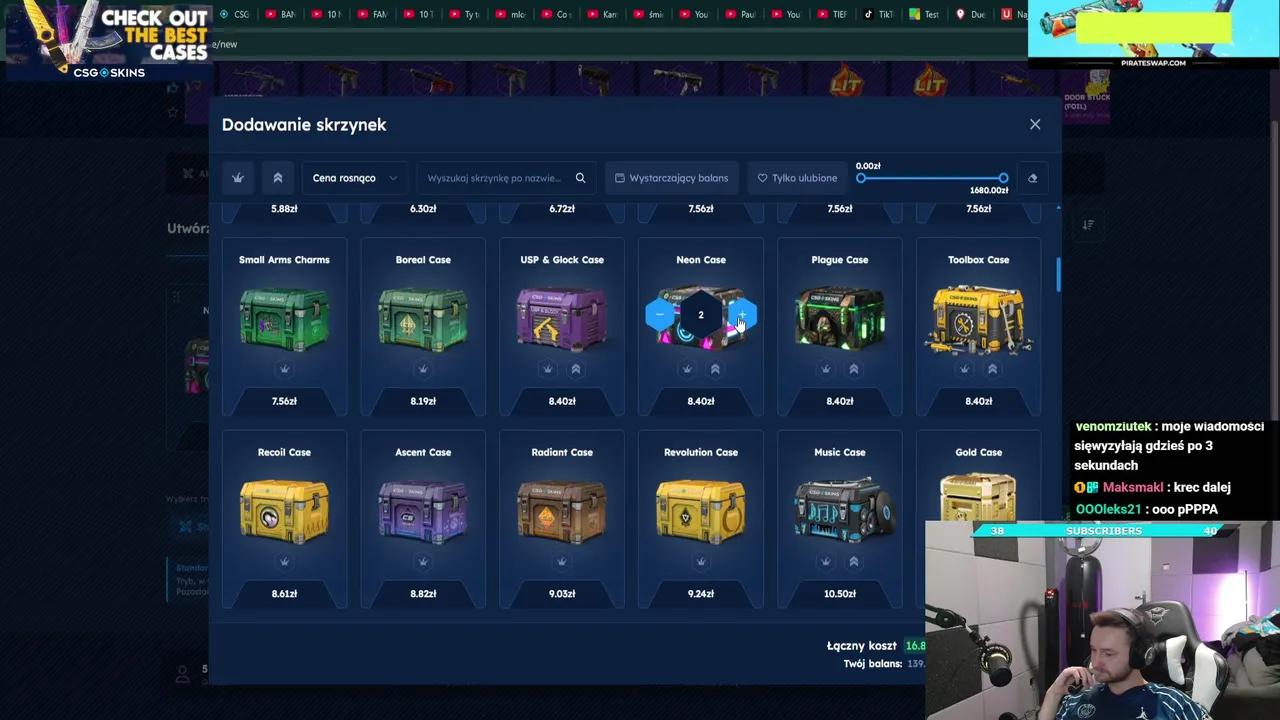Switch to the BAN browser tab
Image resolution: width=1280 pixels, height=720 pixels.
click(x=281, y=14)
